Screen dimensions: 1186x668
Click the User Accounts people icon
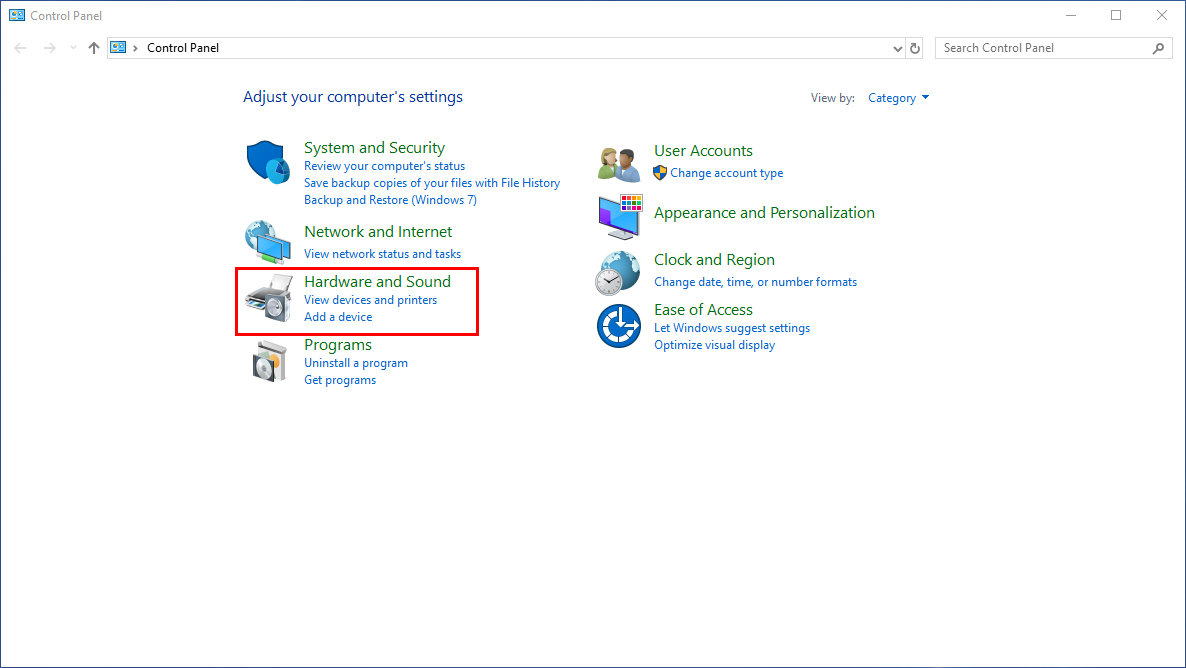click(x=618, y=164)
